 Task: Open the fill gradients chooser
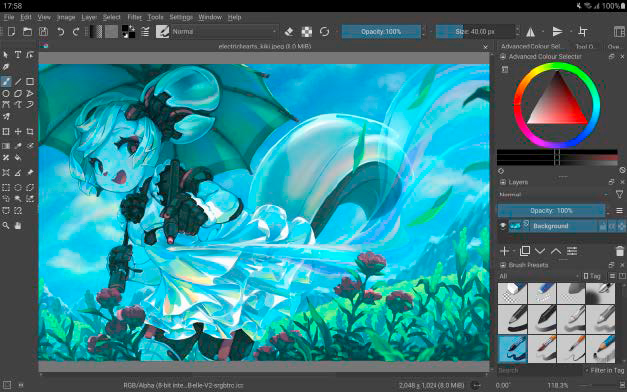(x=96, y=32)
